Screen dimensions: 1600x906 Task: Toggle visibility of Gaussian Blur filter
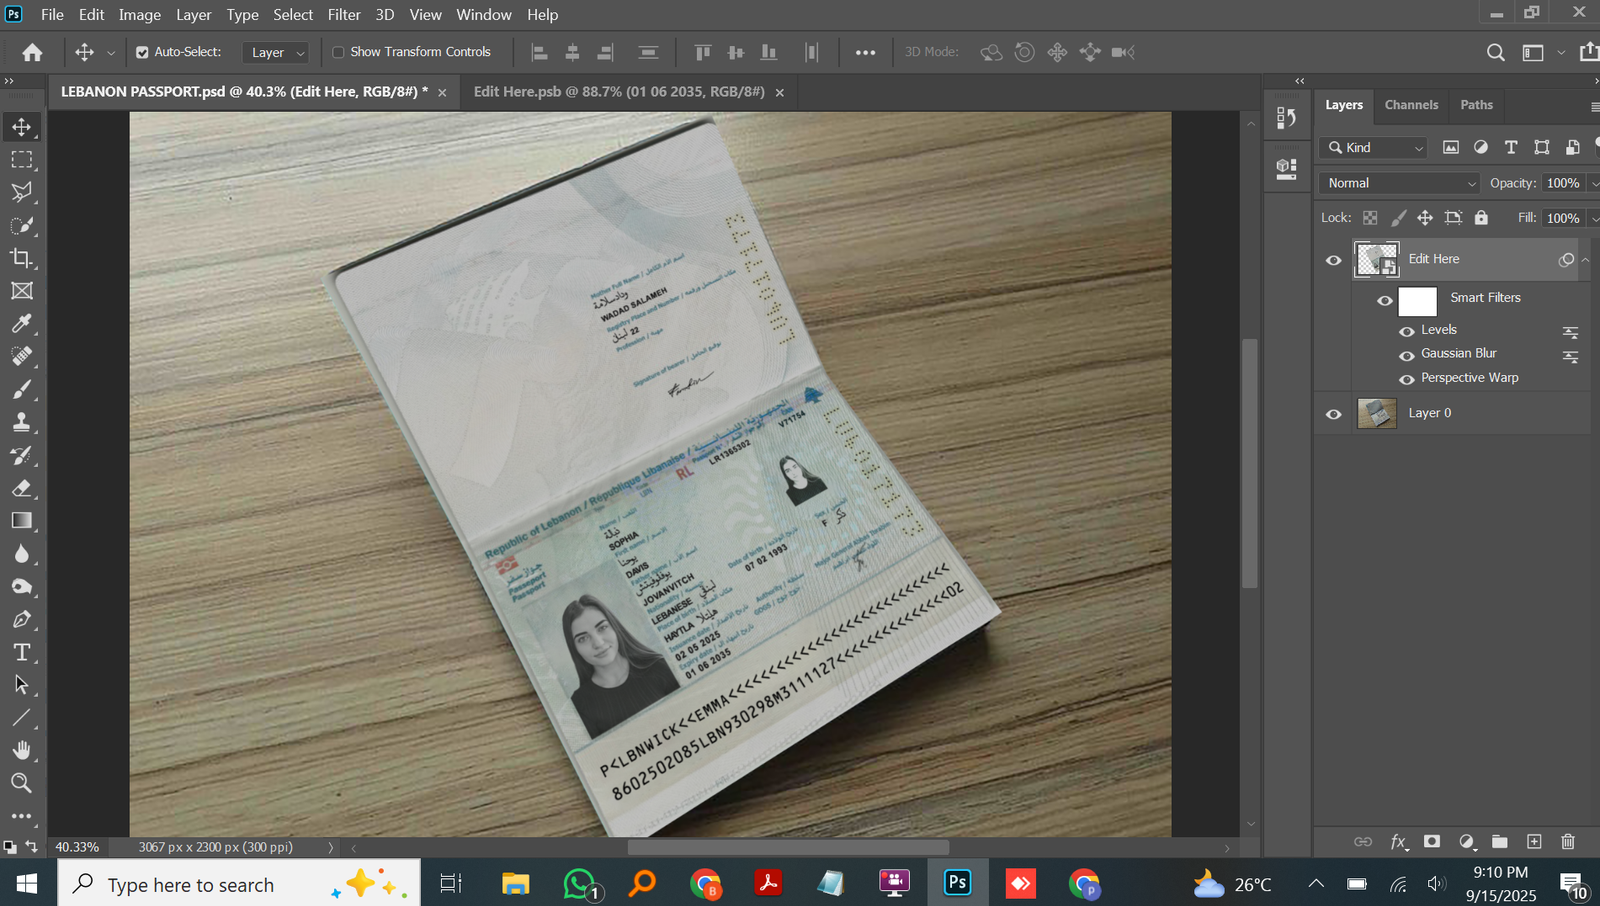[x=1406, y=355]
